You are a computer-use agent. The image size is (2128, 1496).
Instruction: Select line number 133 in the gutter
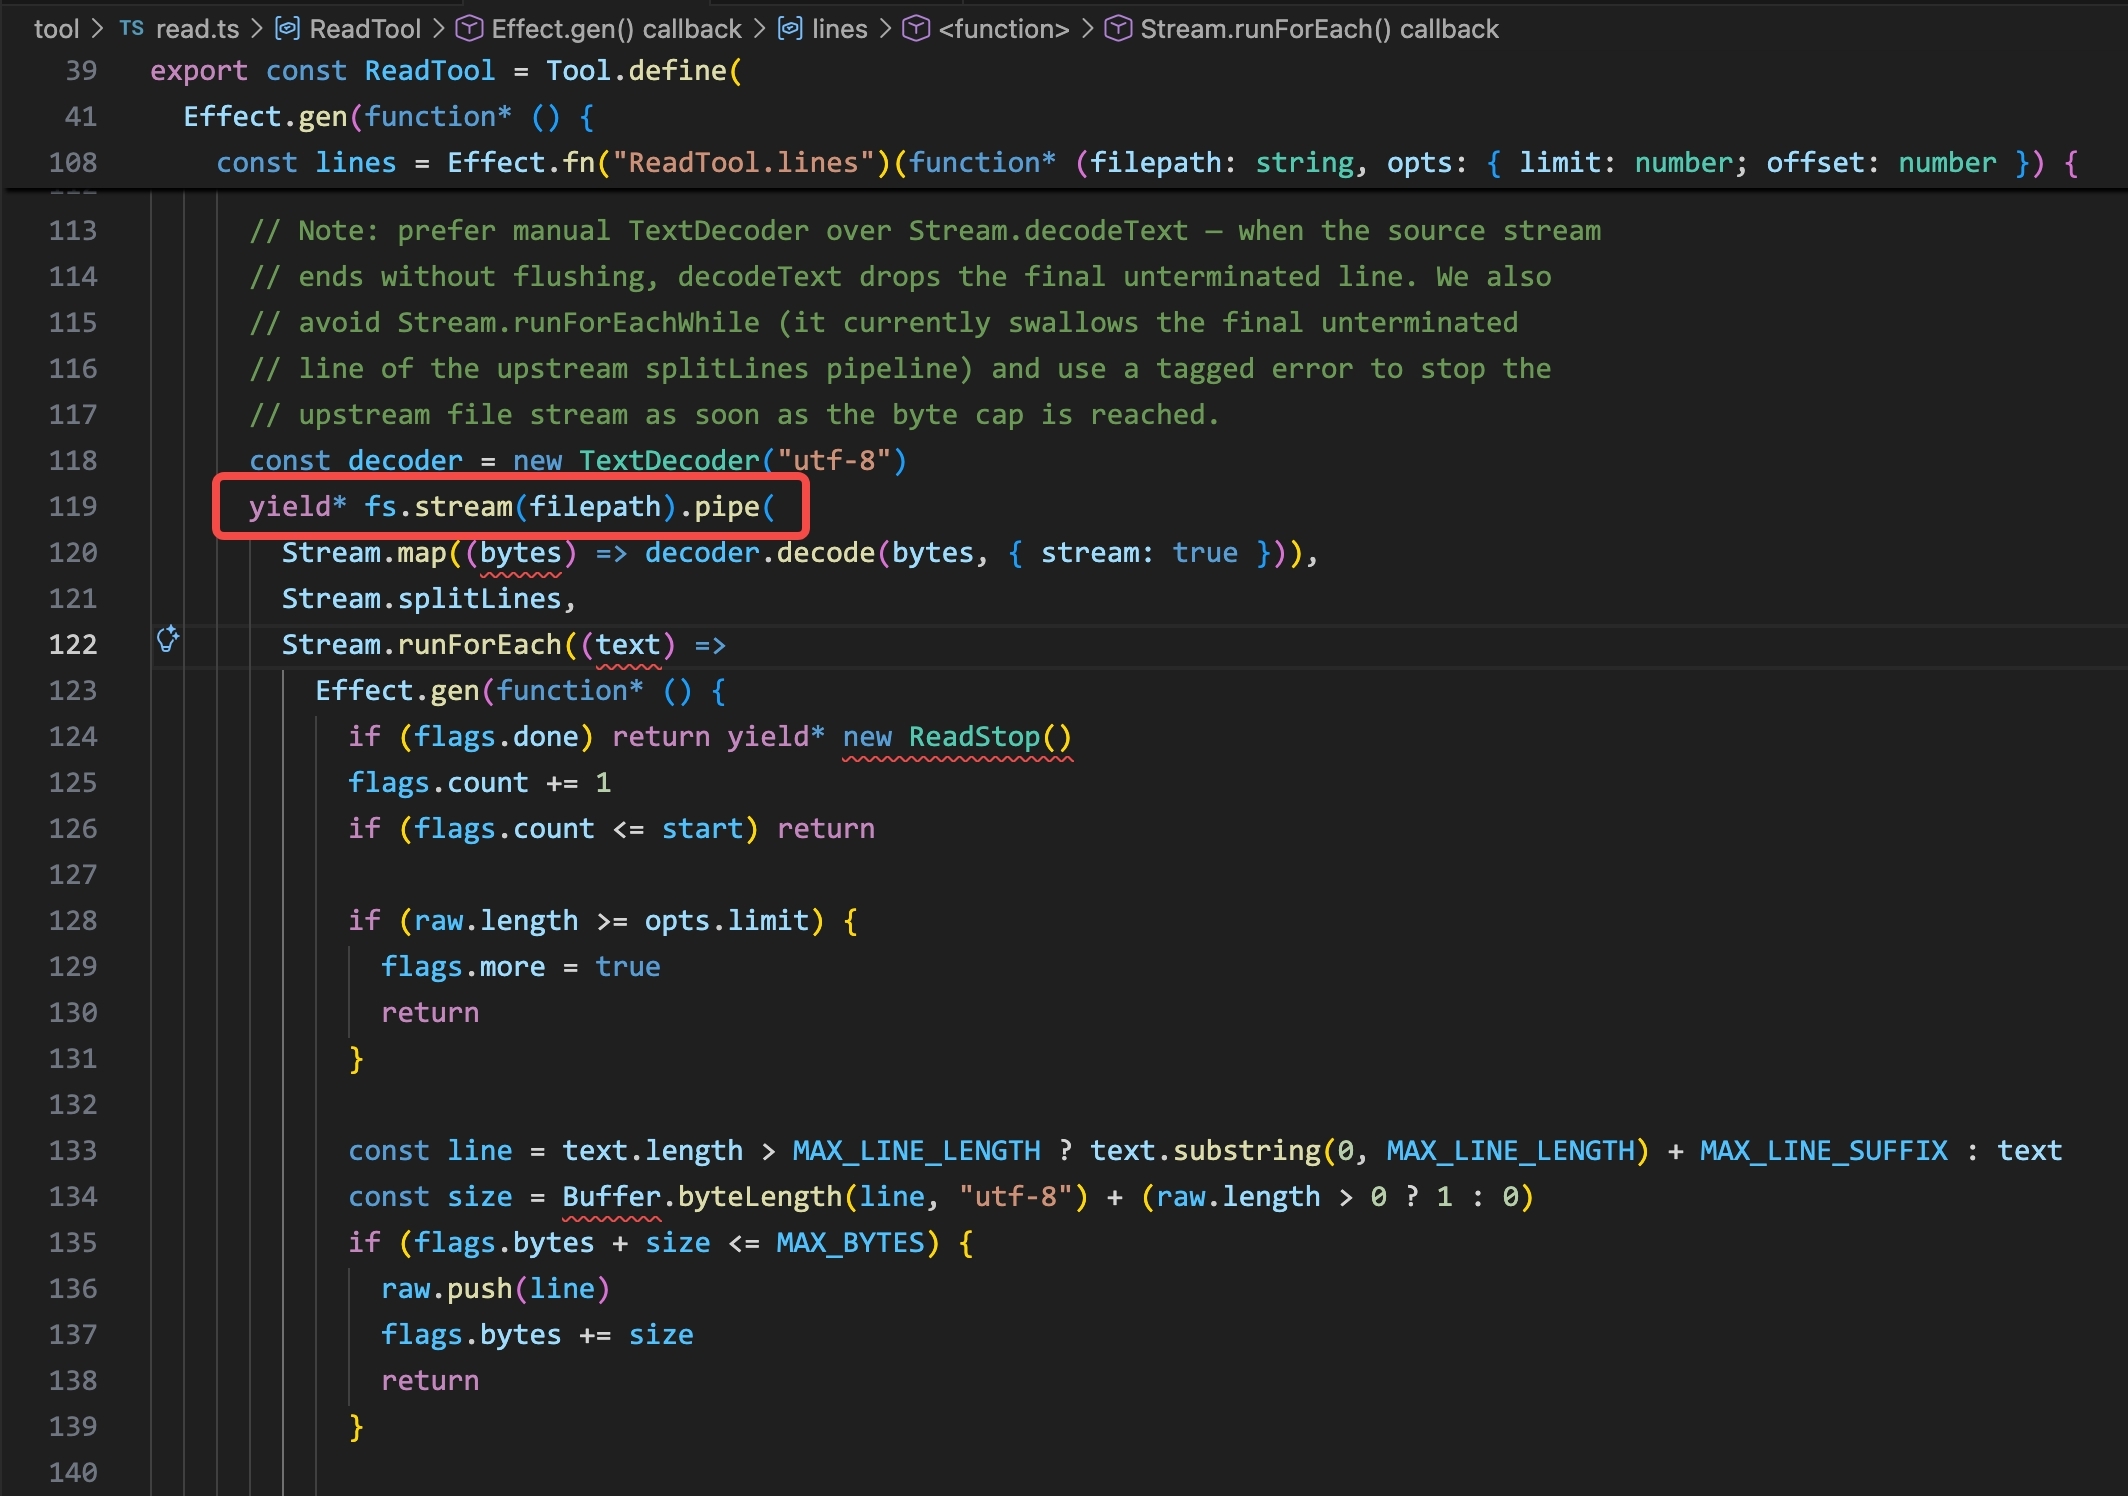point(73,1151)
